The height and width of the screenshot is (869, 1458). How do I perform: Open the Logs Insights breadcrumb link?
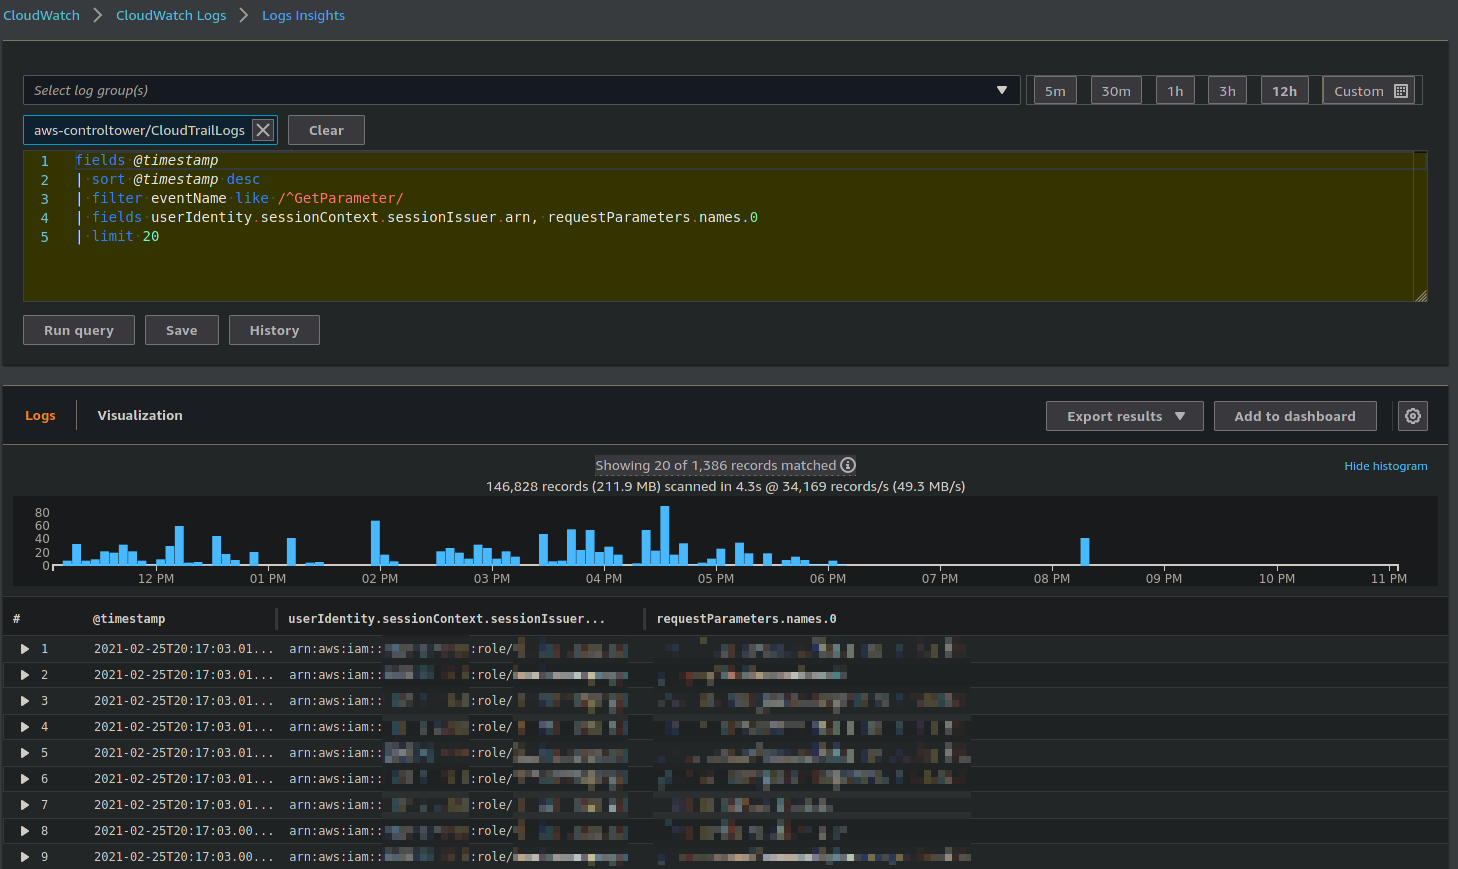pyautogui.click(x=303, y=15)
